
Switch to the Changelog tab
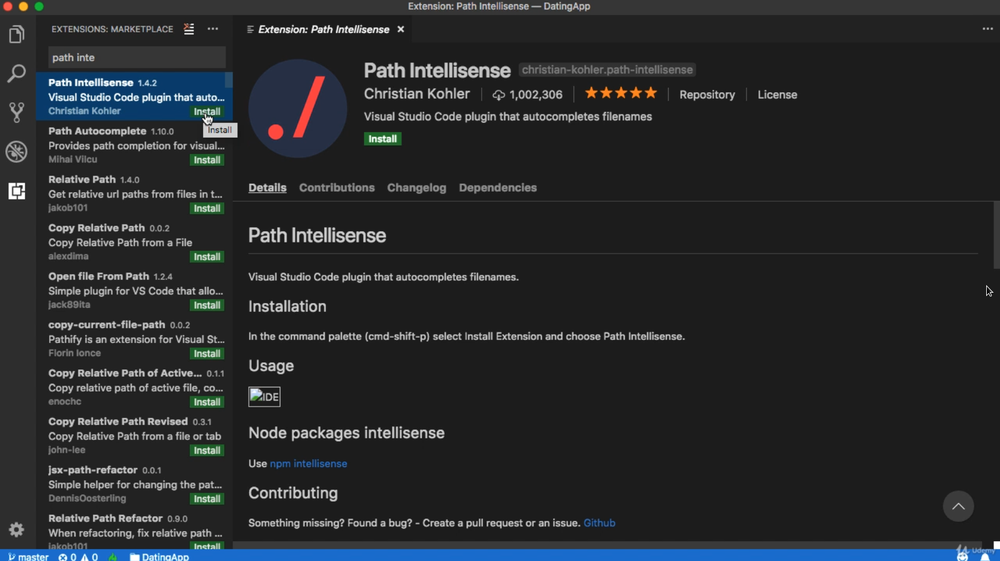pyautogui.click(x=416, y=188)
